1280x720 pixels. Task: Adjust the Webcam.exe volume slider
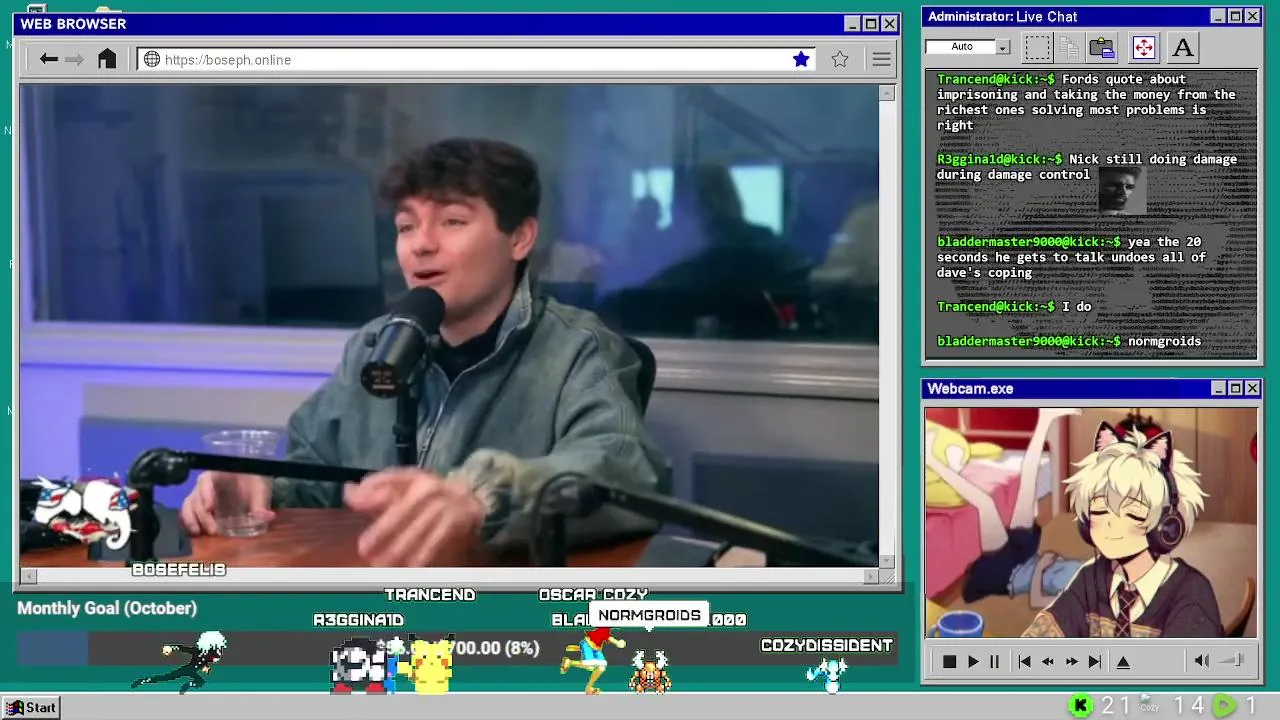tap(1232, 660)
